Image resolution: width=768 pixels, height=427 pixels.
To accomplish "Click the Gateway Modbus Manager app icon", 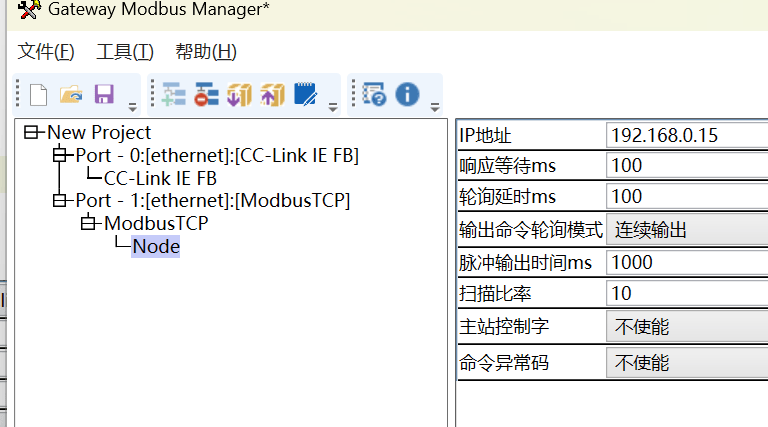I will [x=29, y=9].
